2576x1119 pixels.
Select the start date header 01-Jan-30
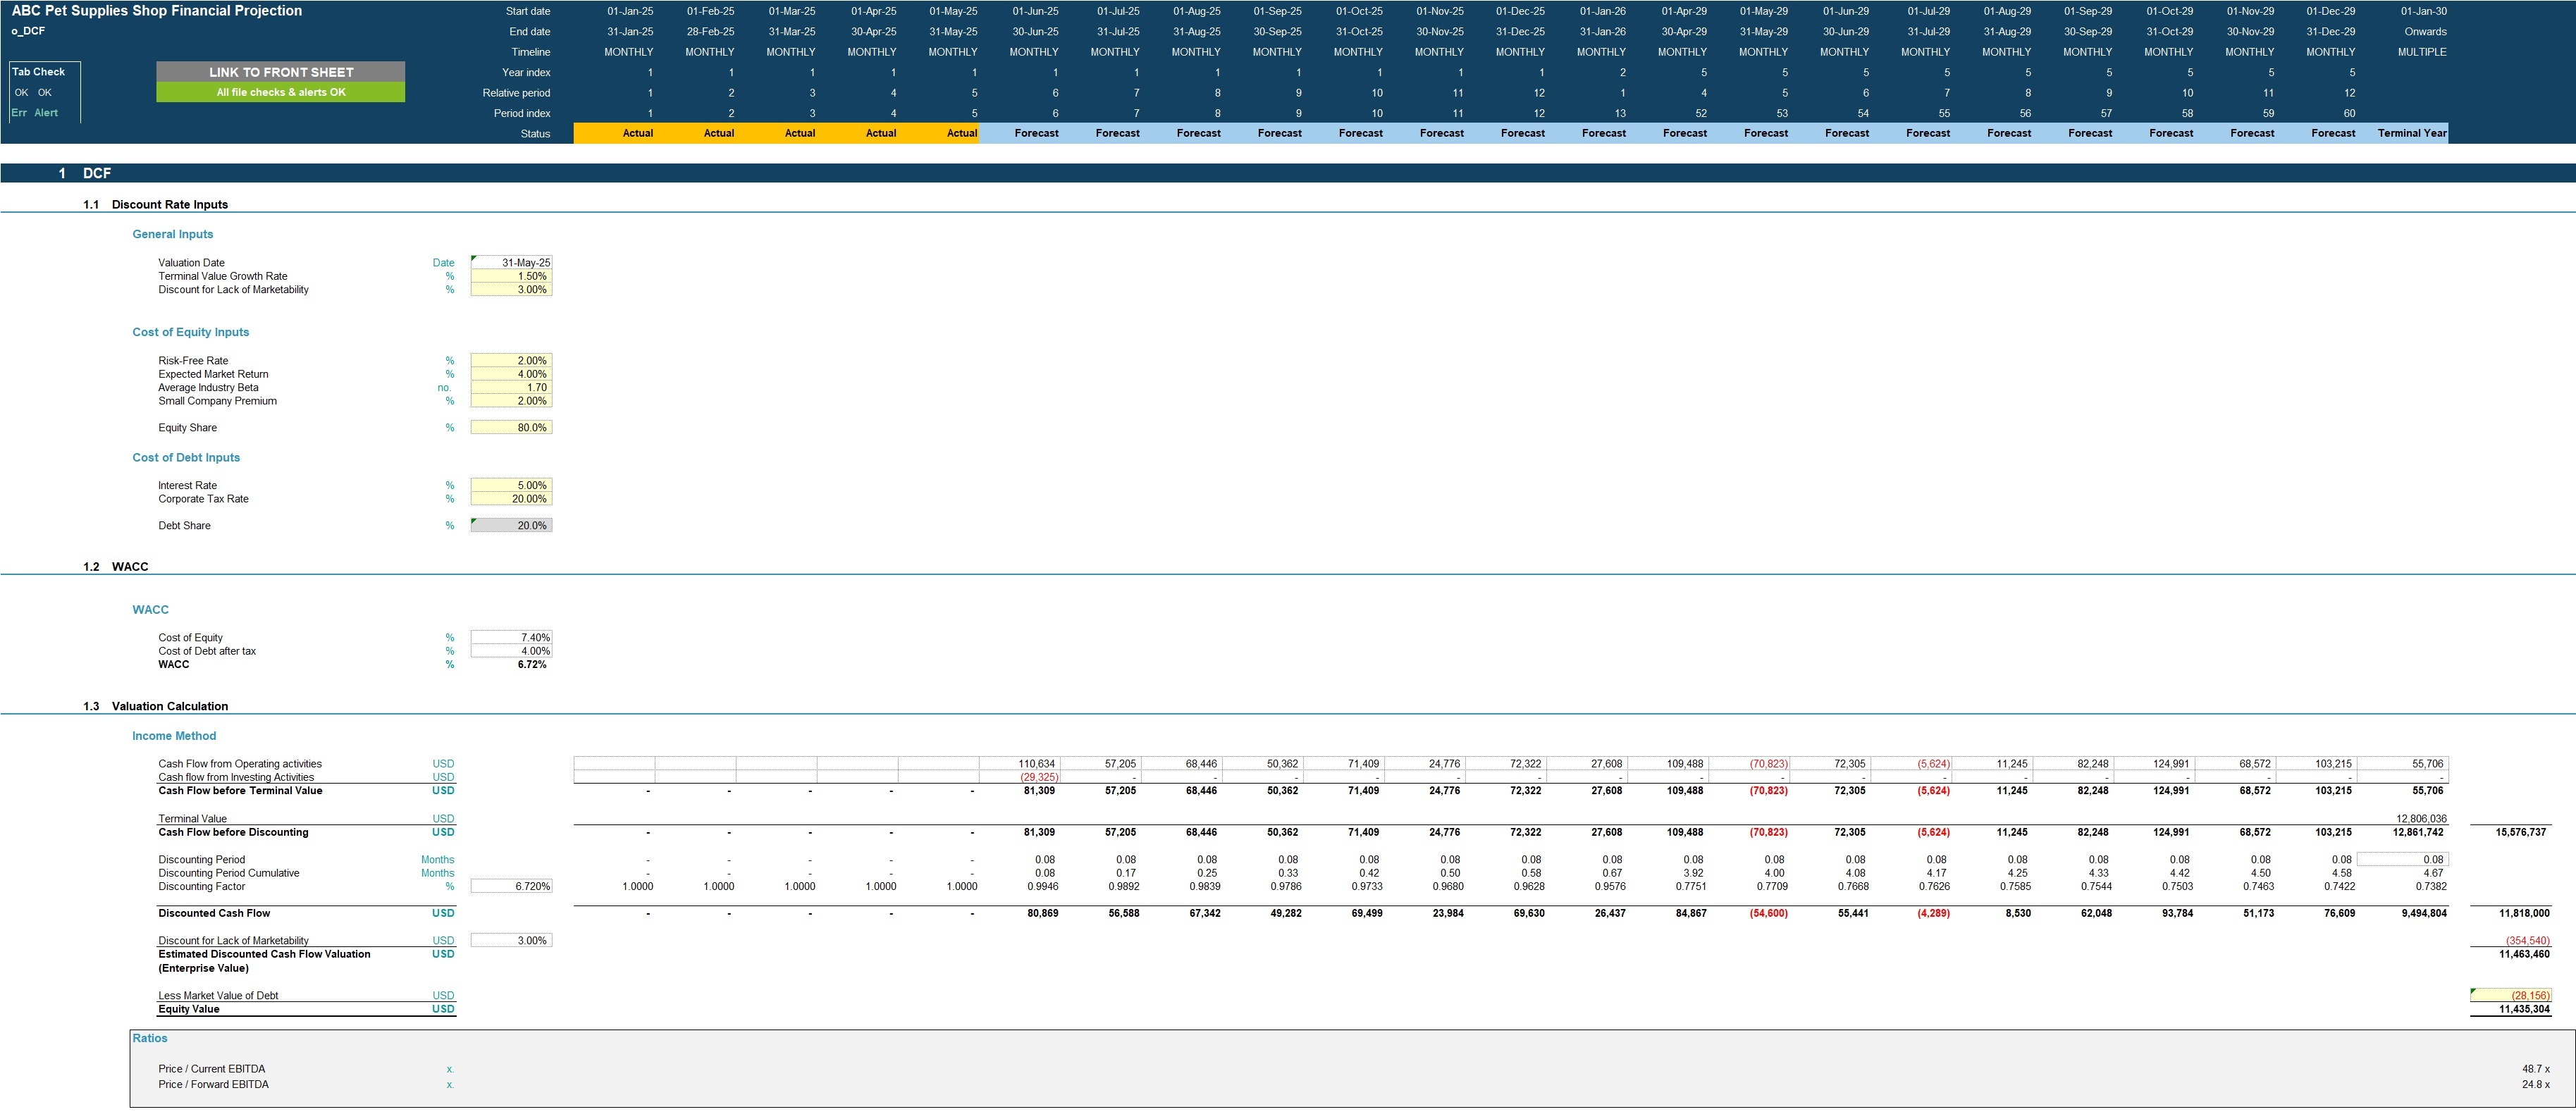2424,12
